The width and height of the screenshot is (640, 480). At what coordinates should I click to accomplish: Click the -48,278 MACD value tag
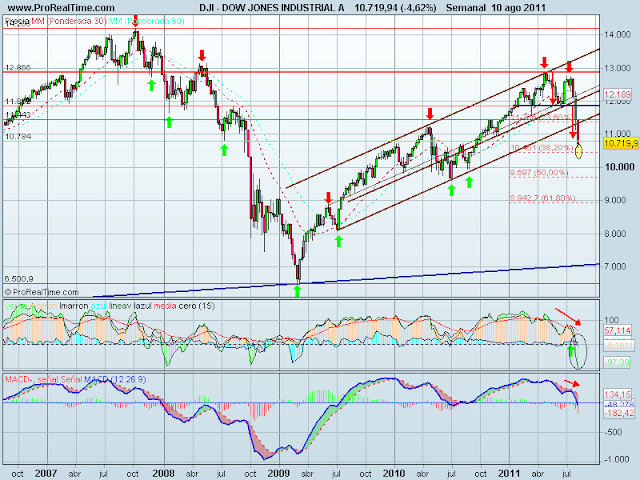coord(618,404)
